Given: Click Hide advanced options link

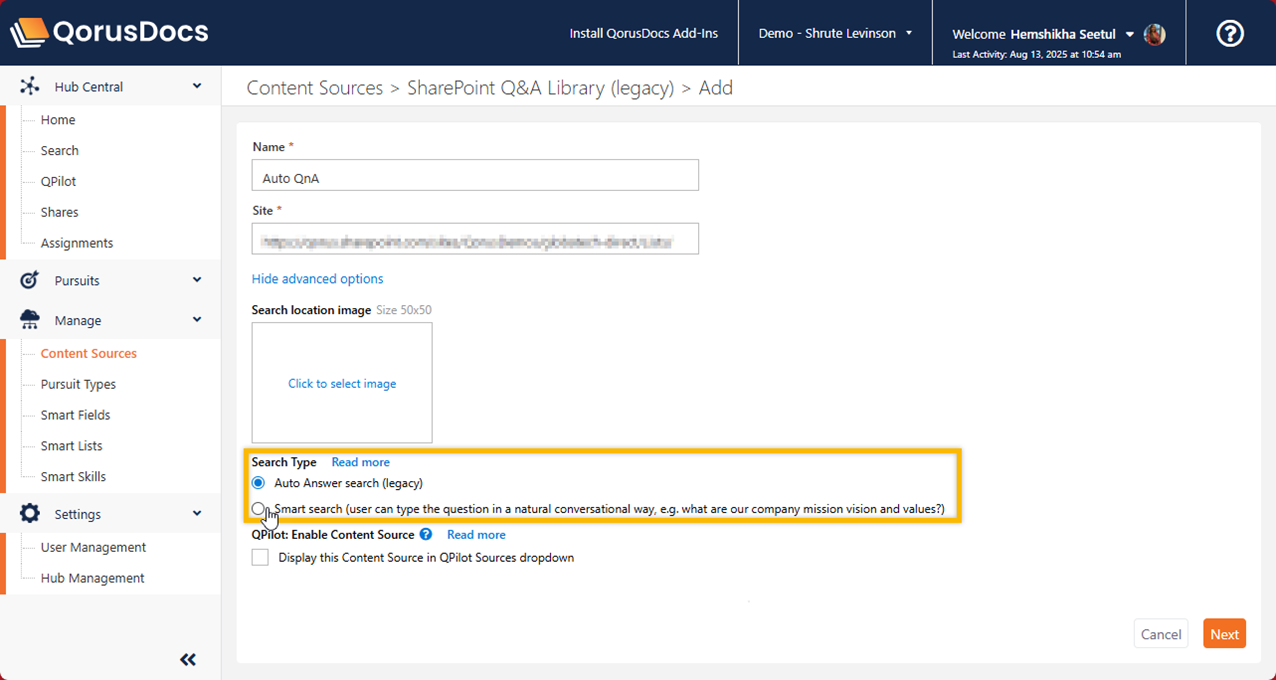Looking at the screenshot, I should 317,279.
